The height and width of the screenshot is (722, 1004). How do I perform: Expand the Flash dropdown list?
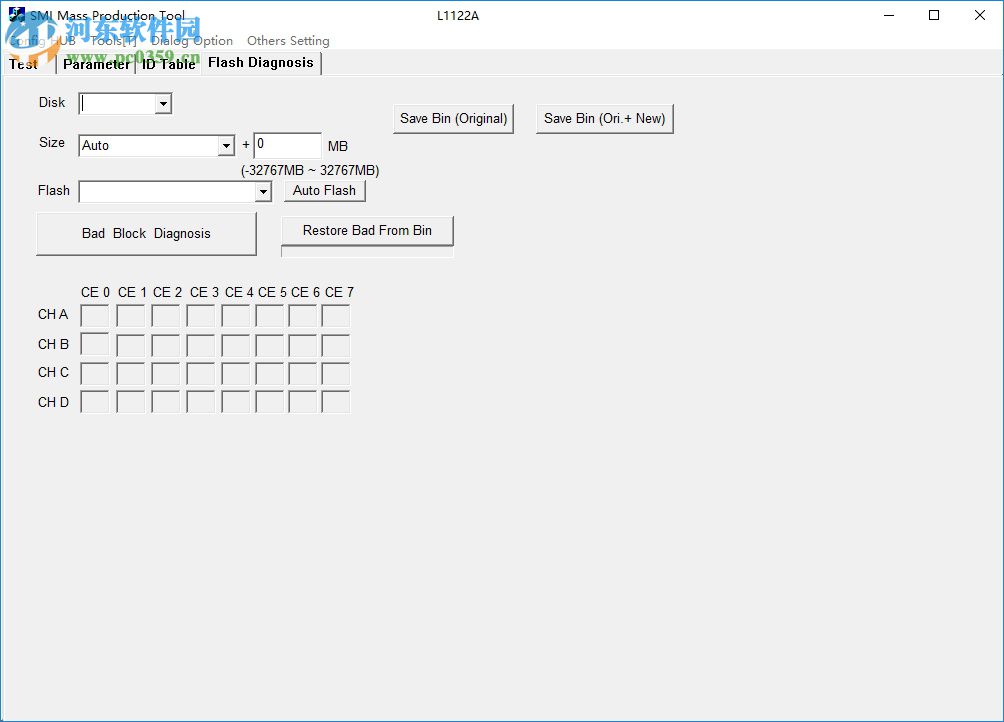pos(263,191)
